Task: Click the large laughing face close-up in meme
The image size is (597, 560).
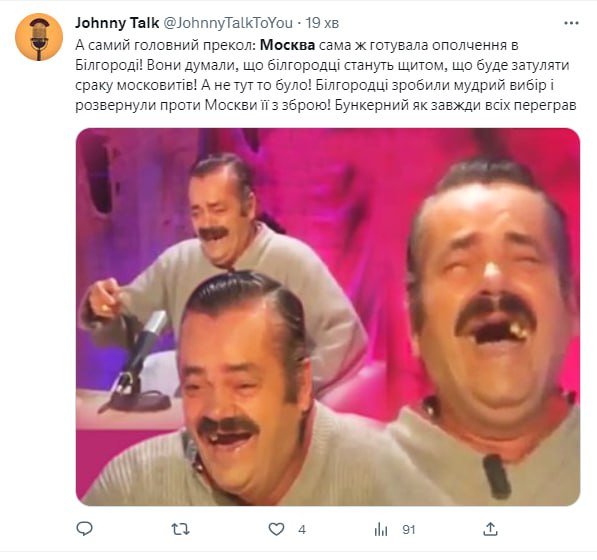Action: (x=491, y=289)
